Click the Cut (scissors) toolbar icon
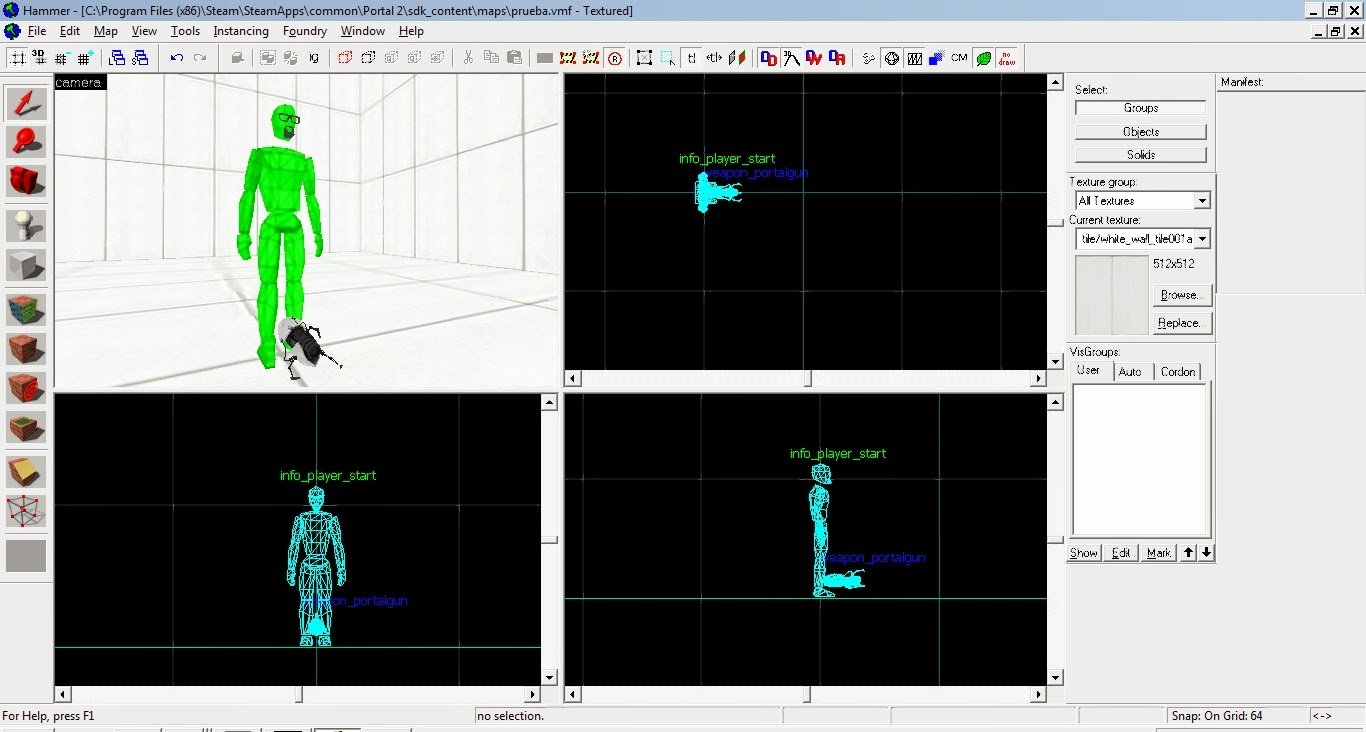 pyautogui.click(x=467, y=58)
